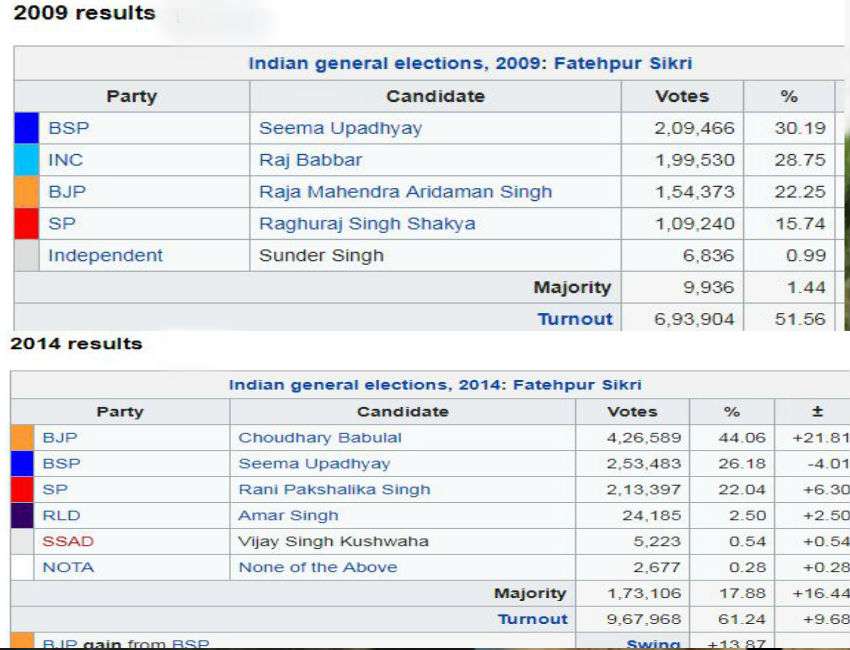Follow the INC party link

click(x=66, y=160)
